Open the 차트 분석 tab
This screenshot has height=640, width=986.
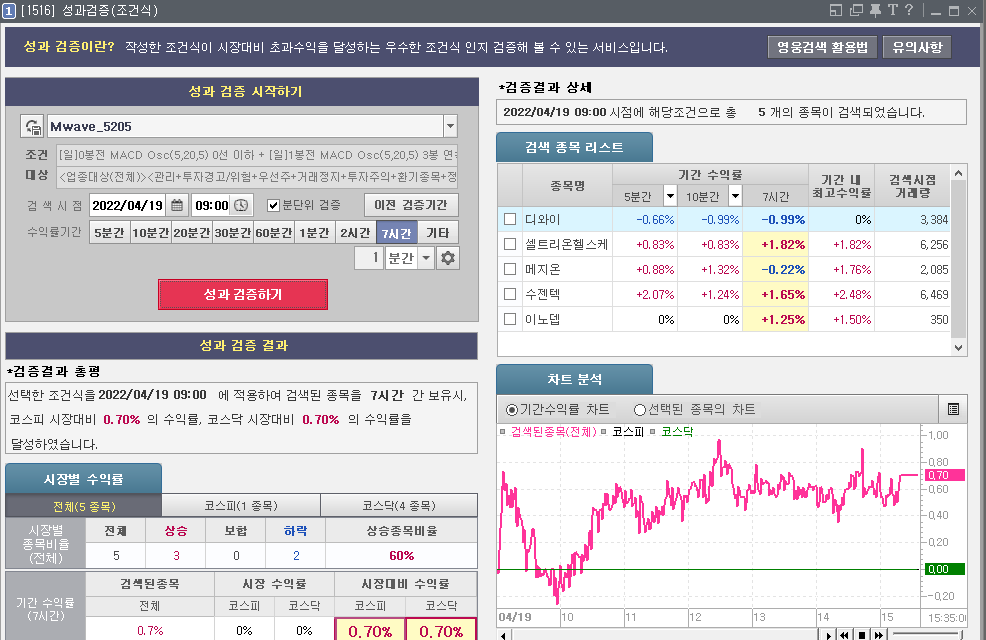(574, 379)
